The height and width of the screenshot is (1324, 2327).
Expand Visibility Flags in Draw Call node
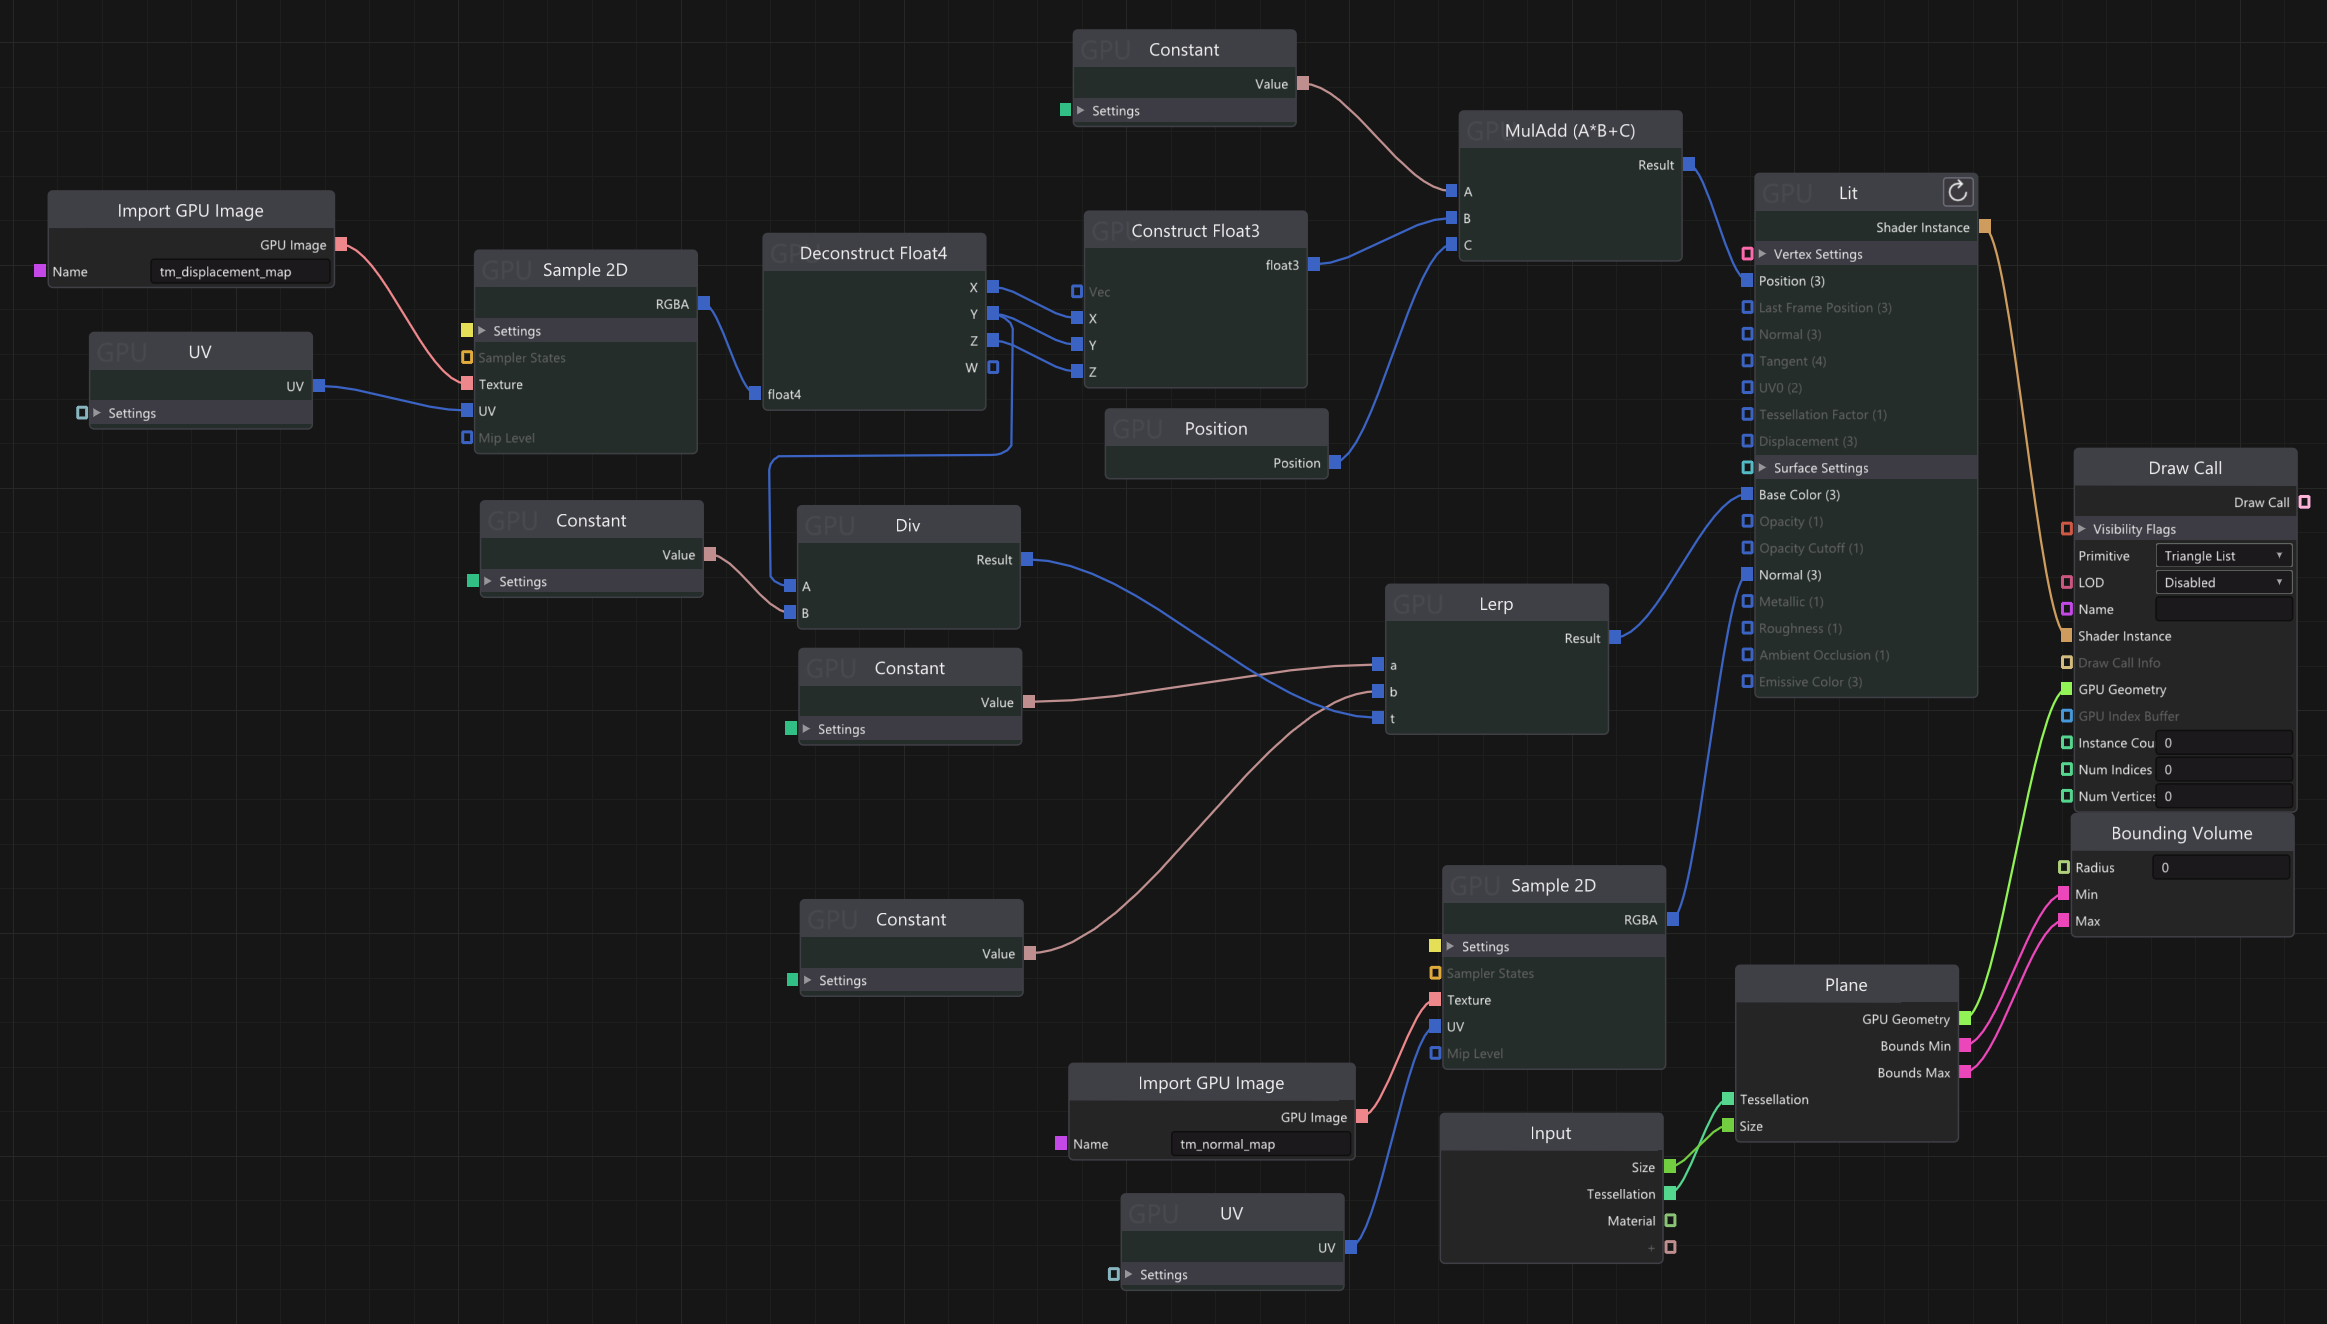[x=2082, y=529]
